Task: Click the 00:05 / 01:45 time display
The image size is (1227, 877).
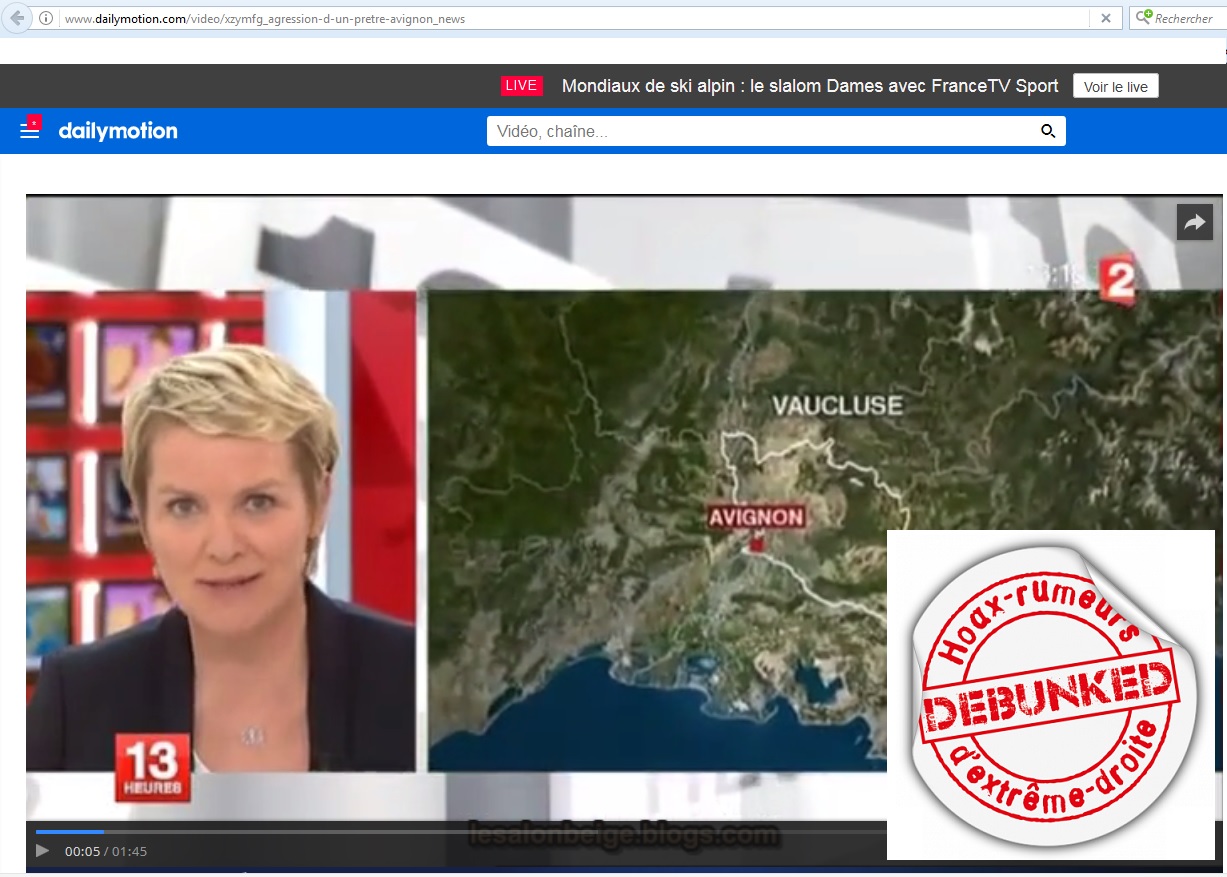Action: tap(106, 852)
